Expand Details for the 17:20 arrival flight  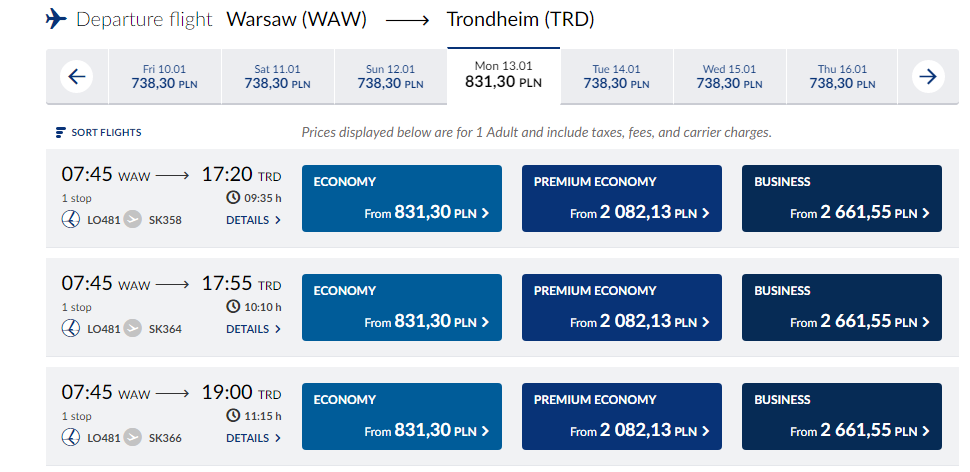click(x=254, y=220)
